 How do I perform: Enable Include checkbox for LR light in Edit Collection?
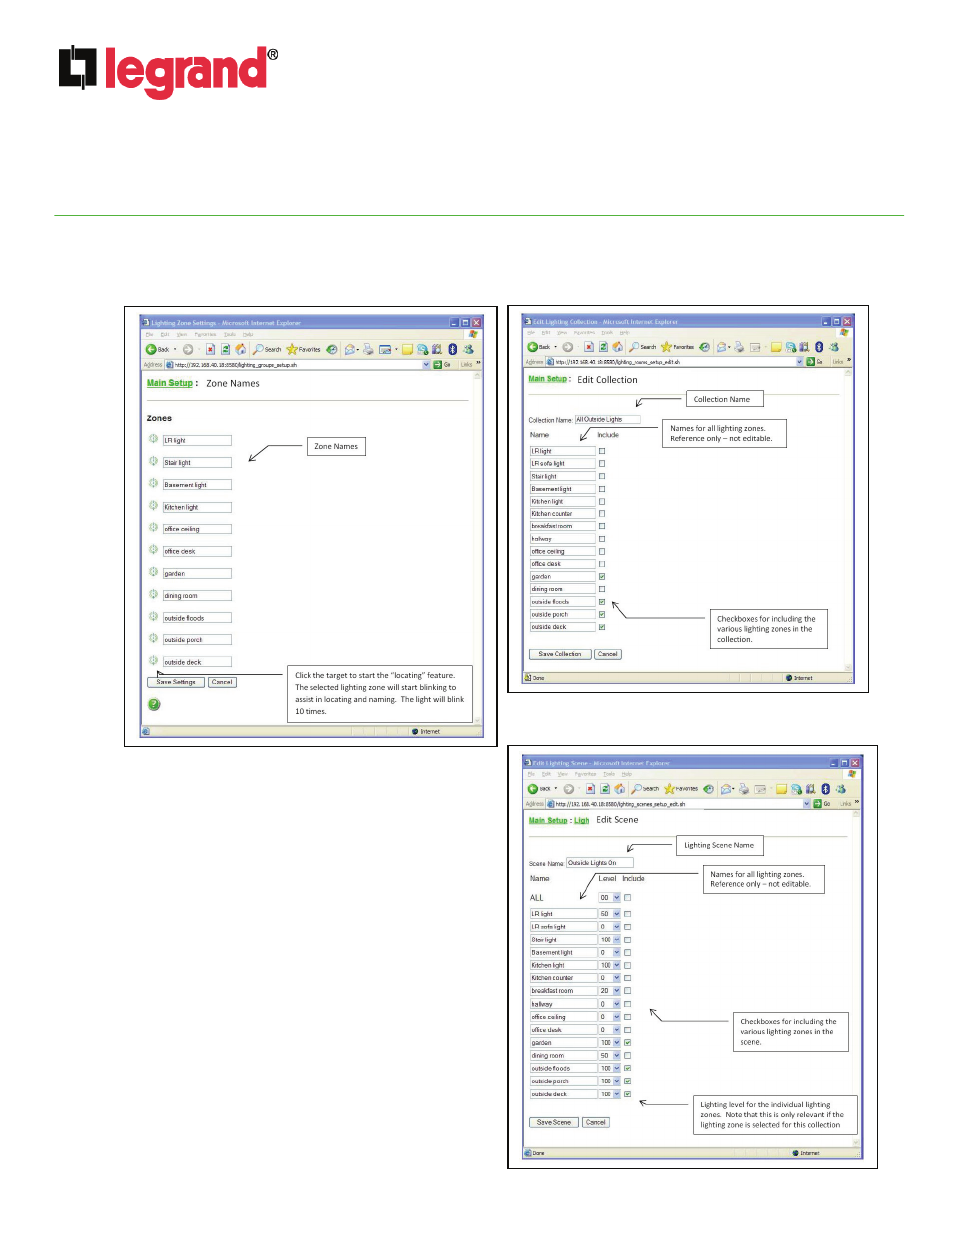tap(602, 451)
